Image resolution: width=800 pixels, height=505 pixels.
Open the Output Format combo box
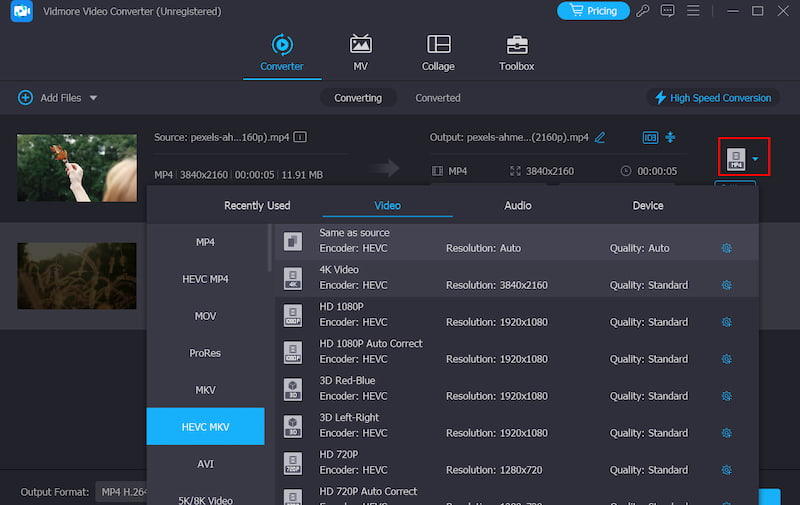(x=120, y=492)
